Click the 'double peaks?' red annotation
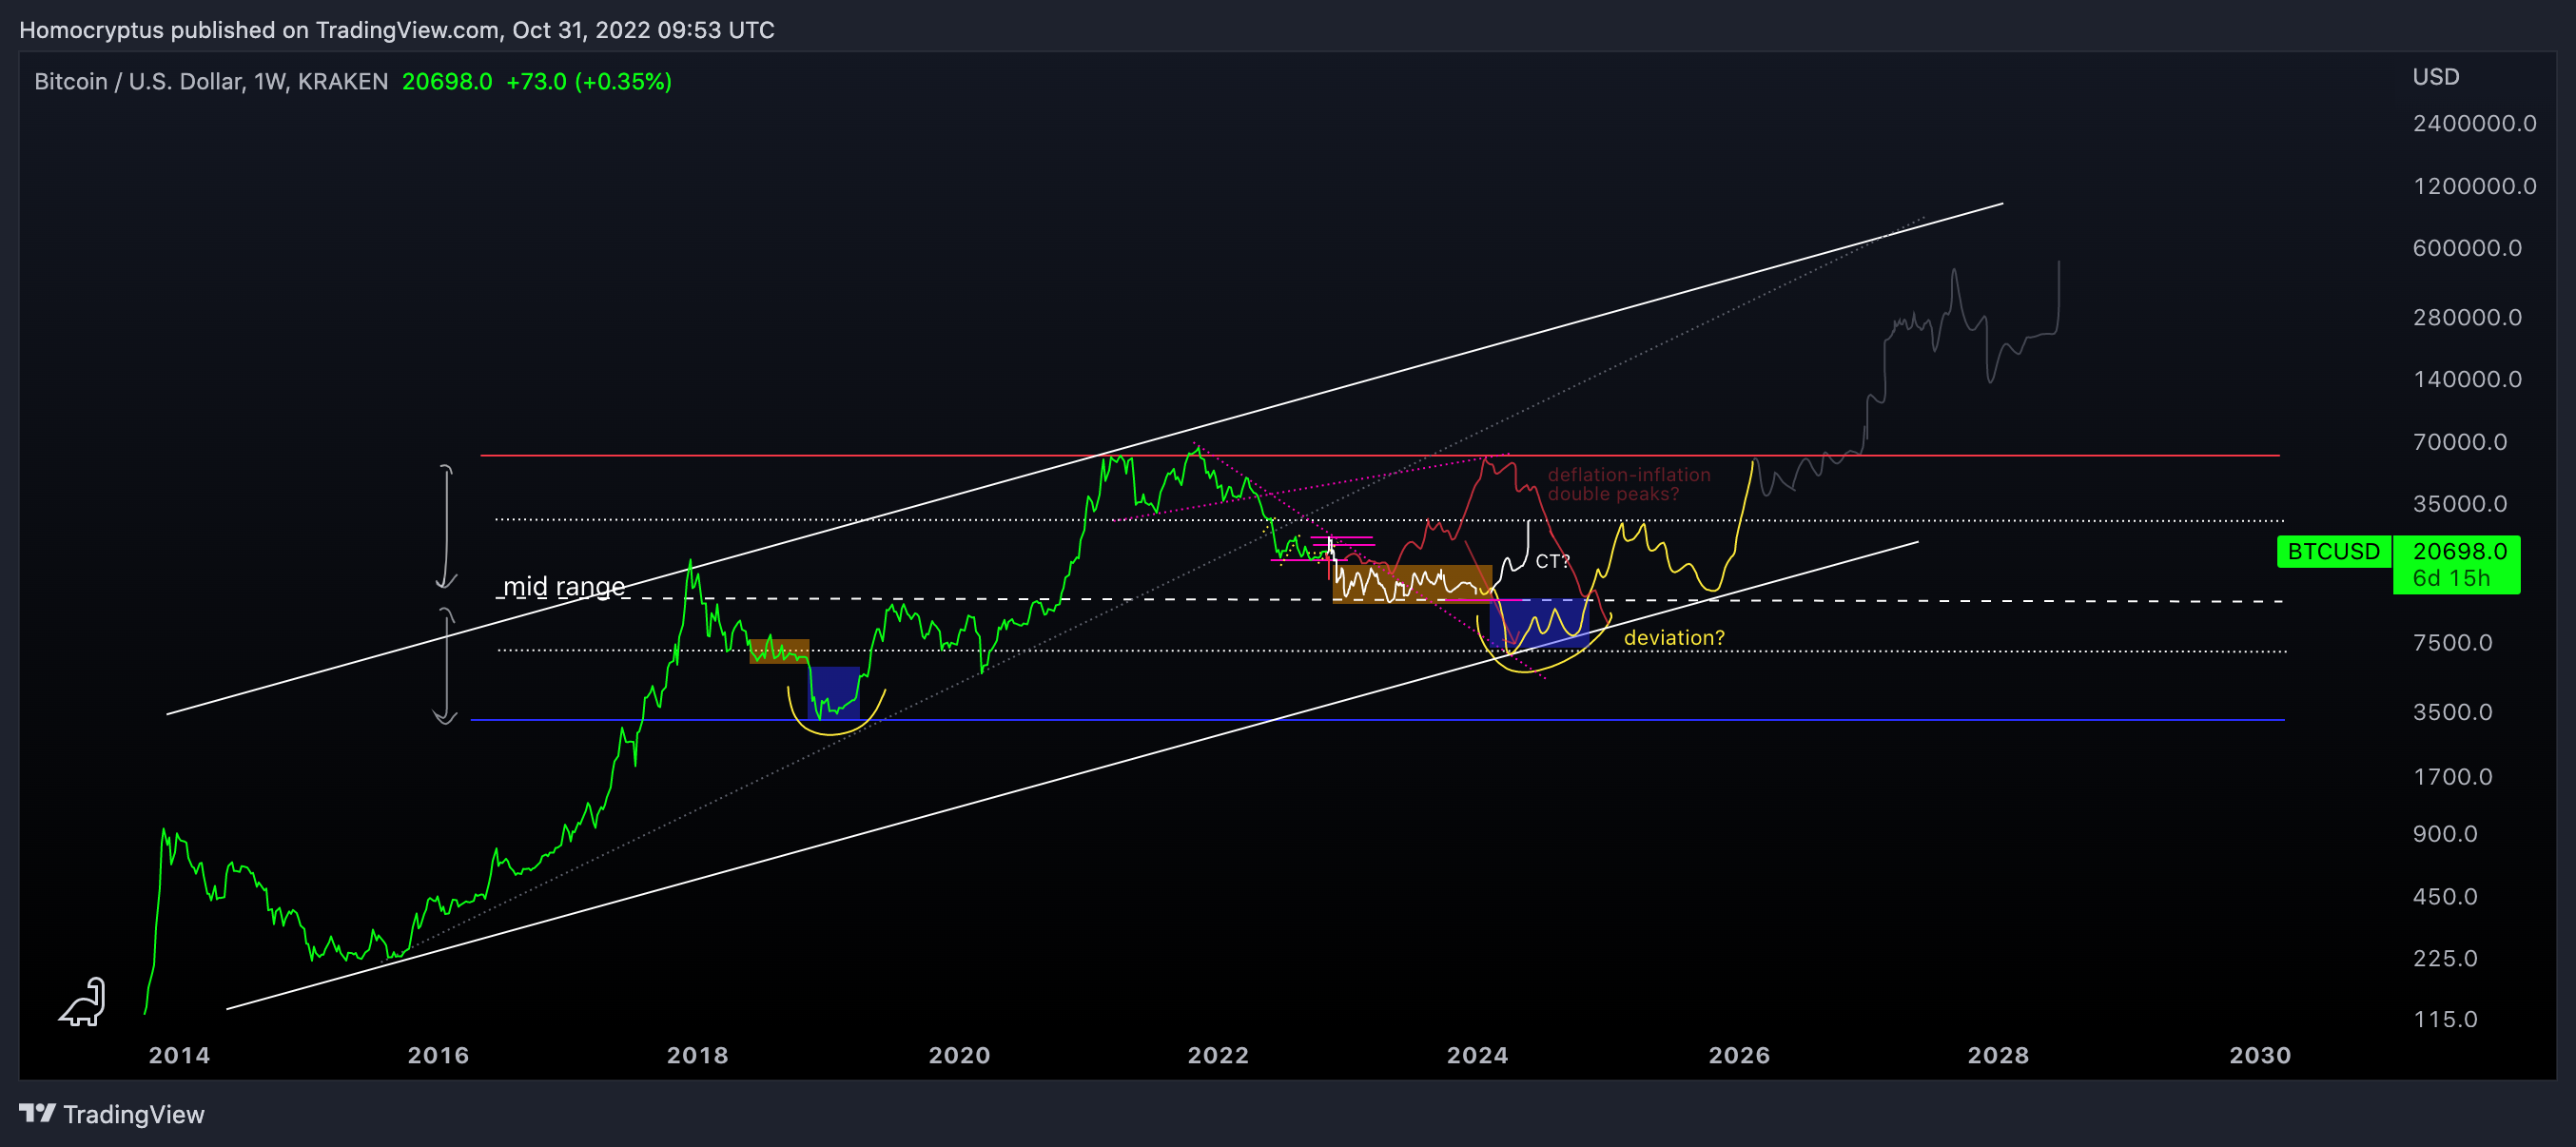Screen dimensions: 2576x1147 click(x=1613, y=494)
